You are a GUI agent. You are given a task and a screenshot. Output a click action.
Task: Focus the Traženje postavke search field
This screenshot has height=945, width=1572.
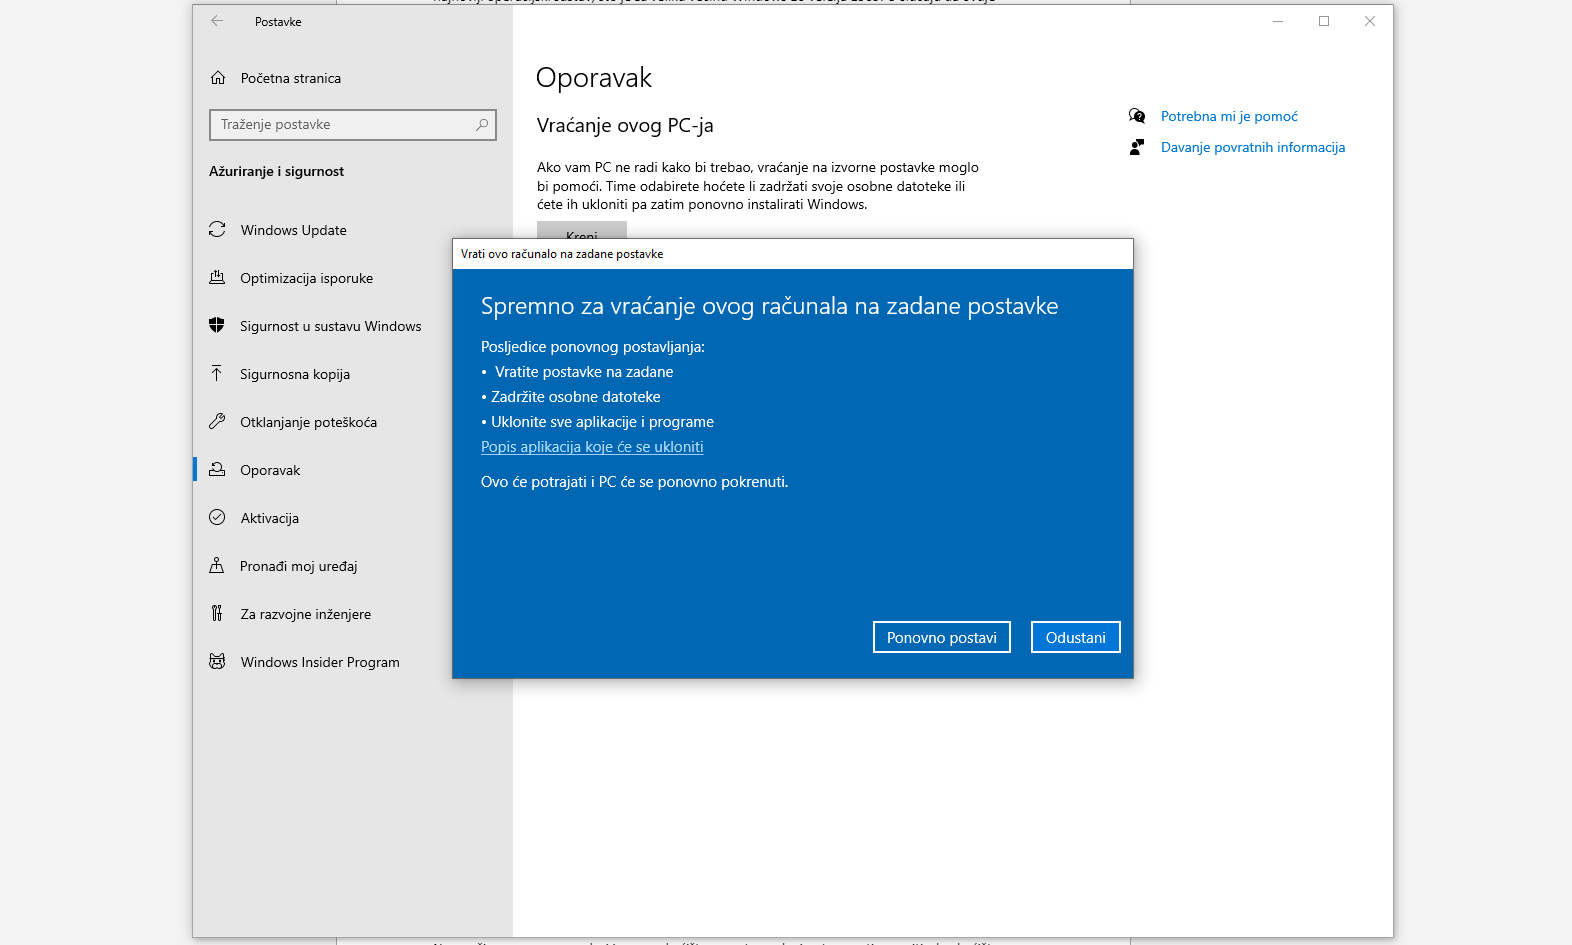pyautogui.click(x=340, y=125)
